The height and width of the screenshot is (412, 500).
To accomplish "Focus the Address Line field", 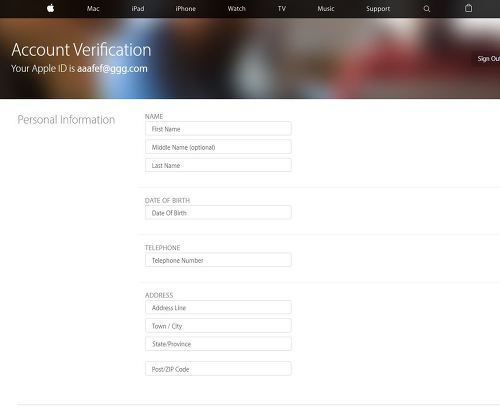I will tap(218, 307).
